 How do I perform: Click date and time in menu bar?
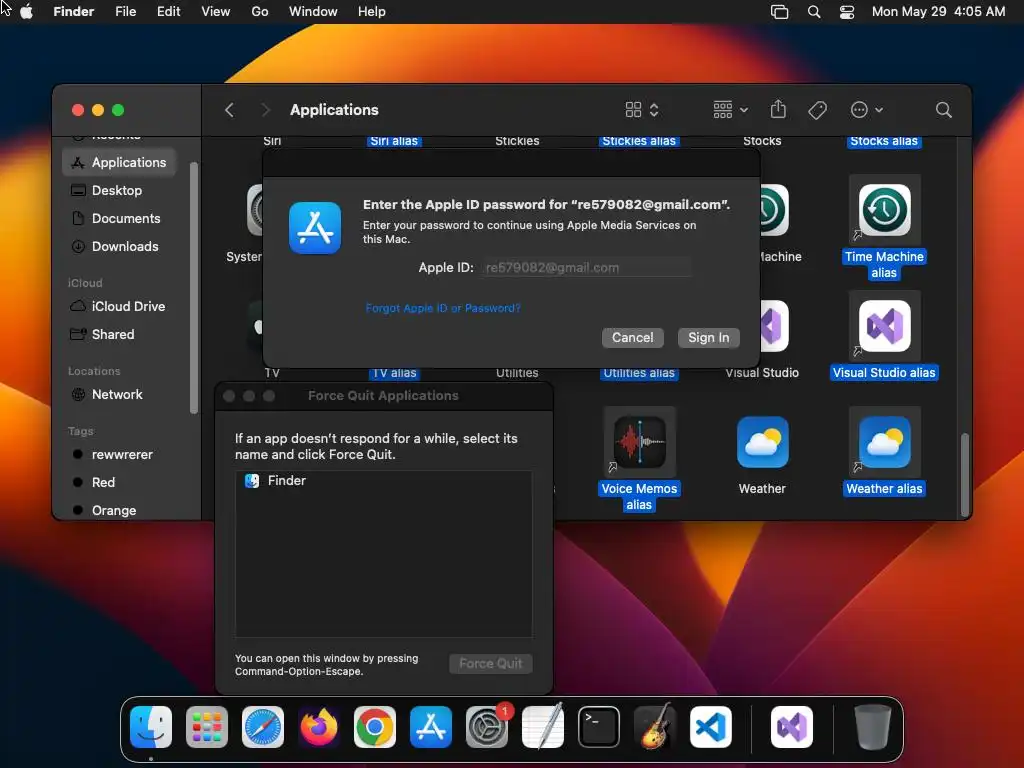(x=938, y=12)
